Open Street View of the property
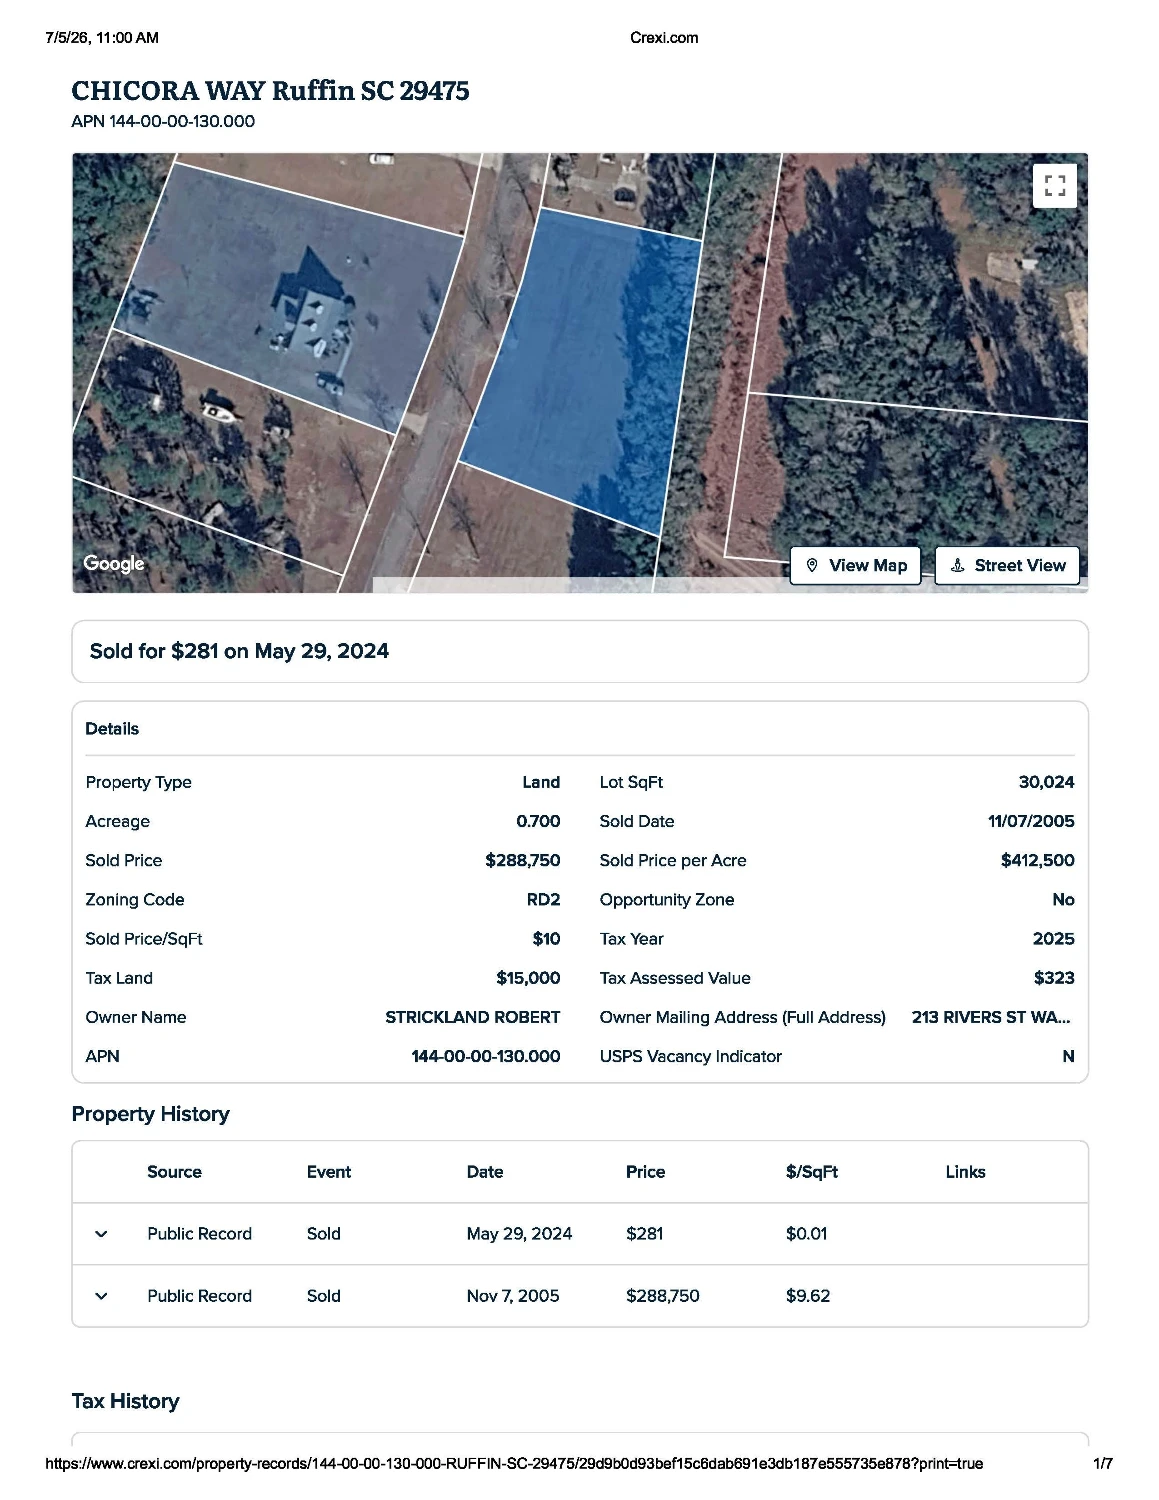The height and width of the screenshot is (1500, 1159). (x=1008, y=565)
